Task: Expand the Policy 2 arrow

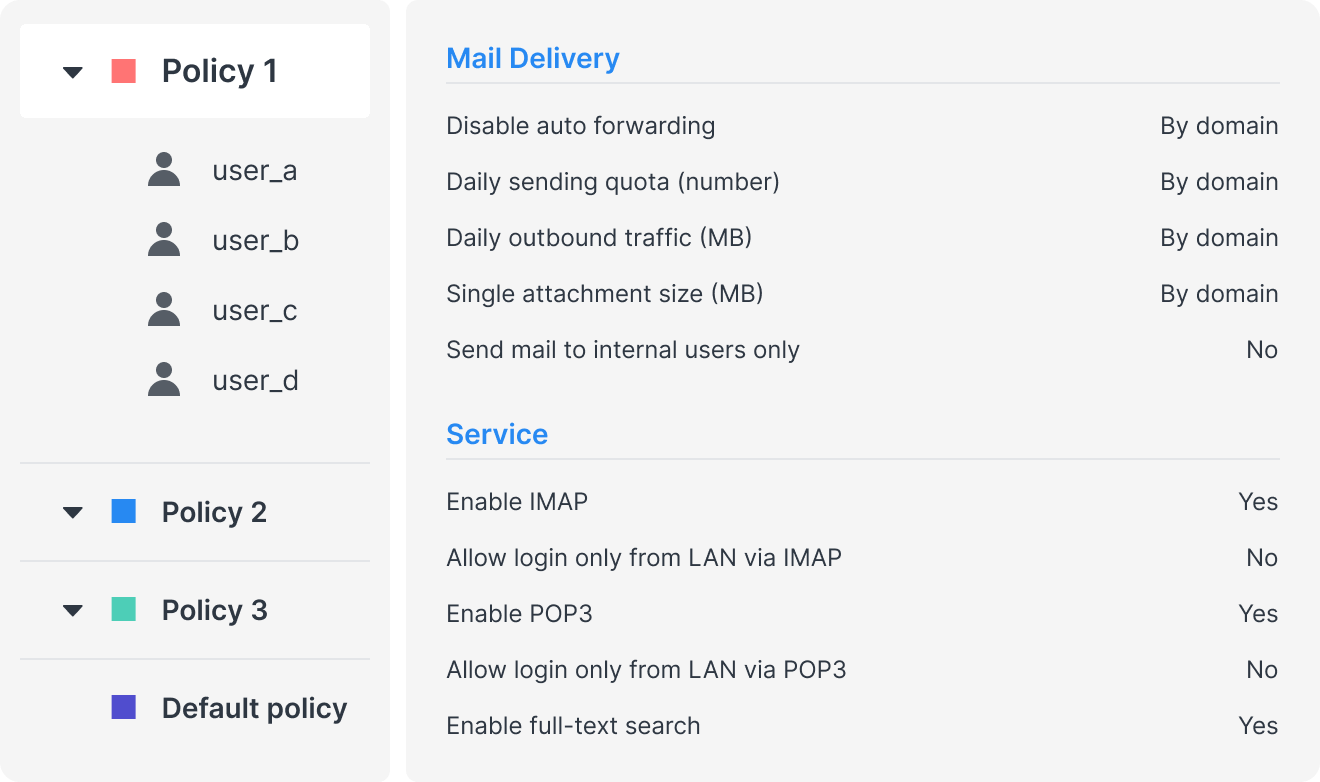Action: [73, 513]
